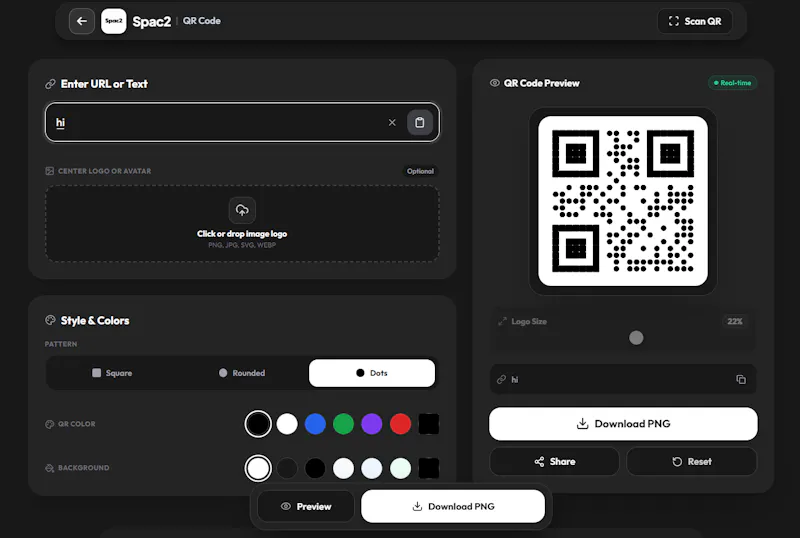Click Preview in the bottom floating bar

pyautogui.click(x=306, y=506)
